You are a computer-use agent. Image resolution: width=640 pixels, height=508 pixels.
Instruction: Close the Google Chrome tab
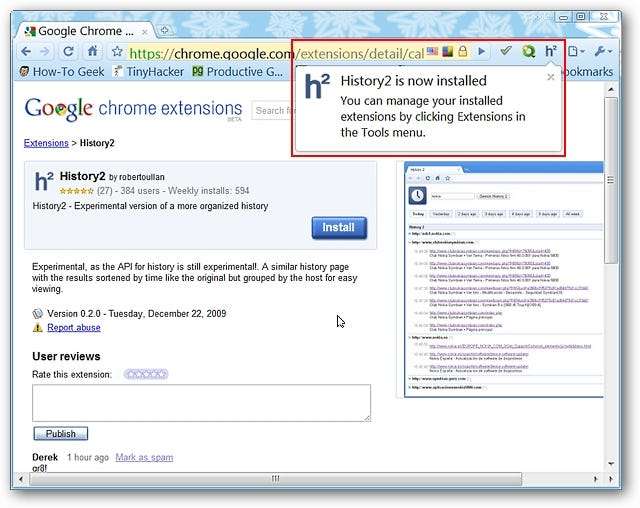(144, 31)
